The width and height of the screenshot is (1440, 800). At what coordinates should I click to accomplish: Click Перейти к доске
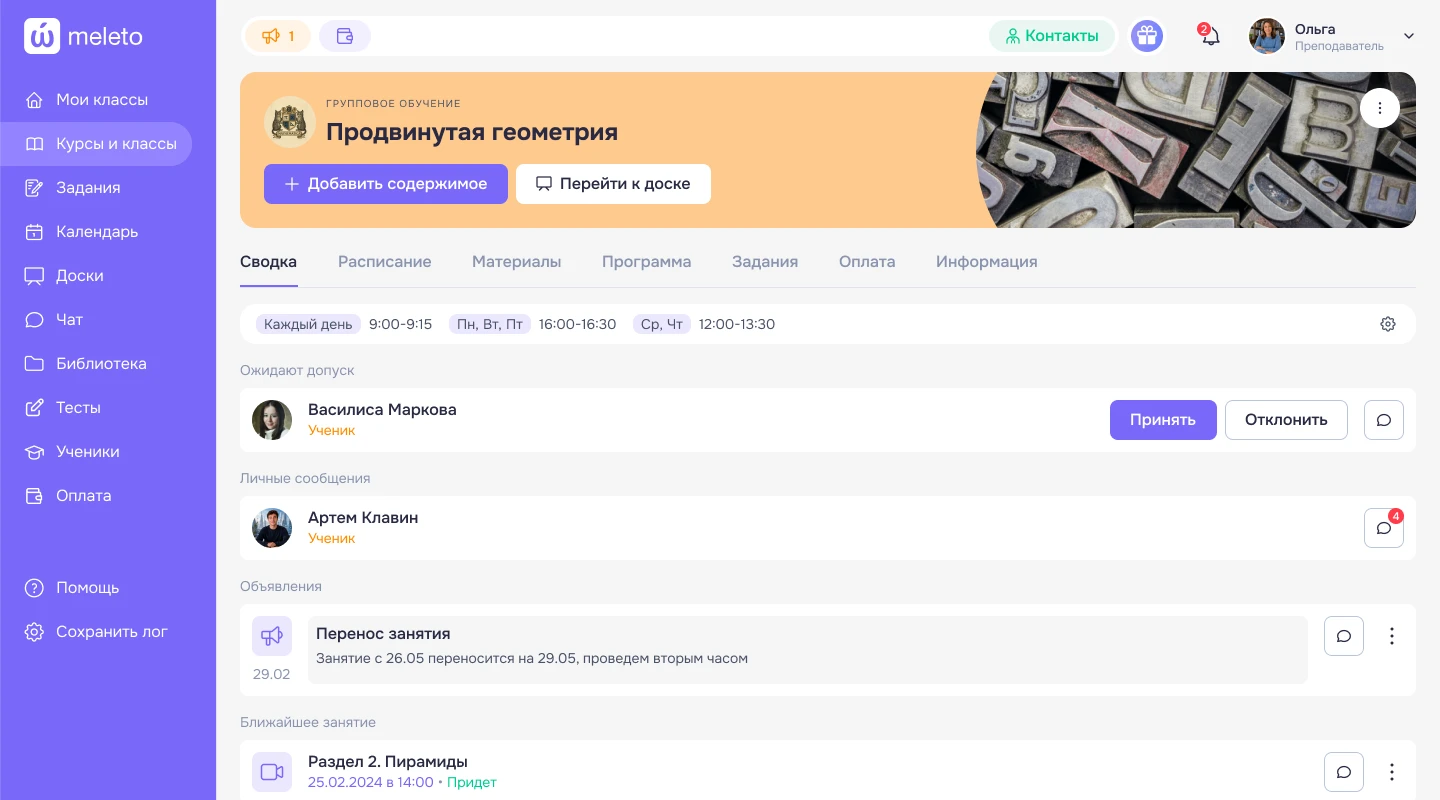tap(613, 184)
